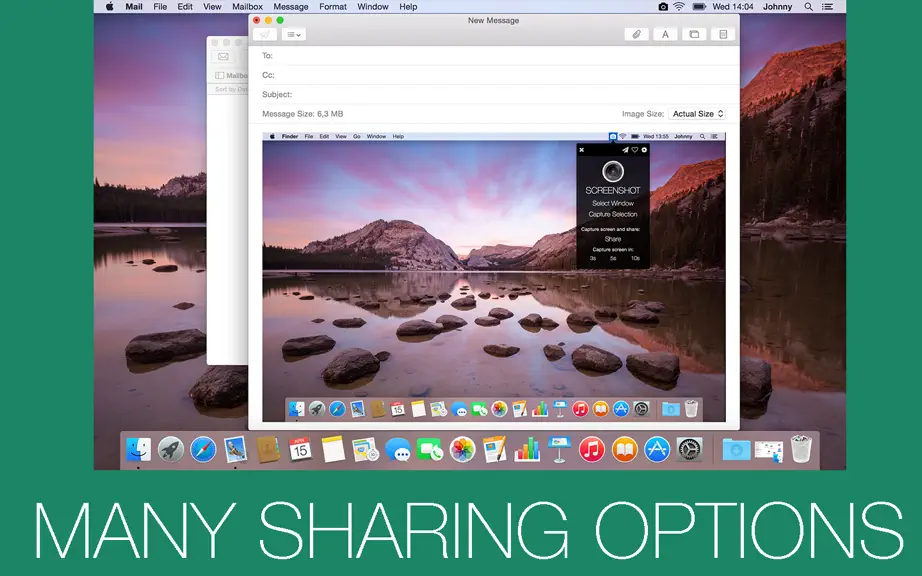Click the Johnny user name menu
Image resolution: width=922 pixels, height=576 pixels.
pyautogui.click(x=777, y=7)
